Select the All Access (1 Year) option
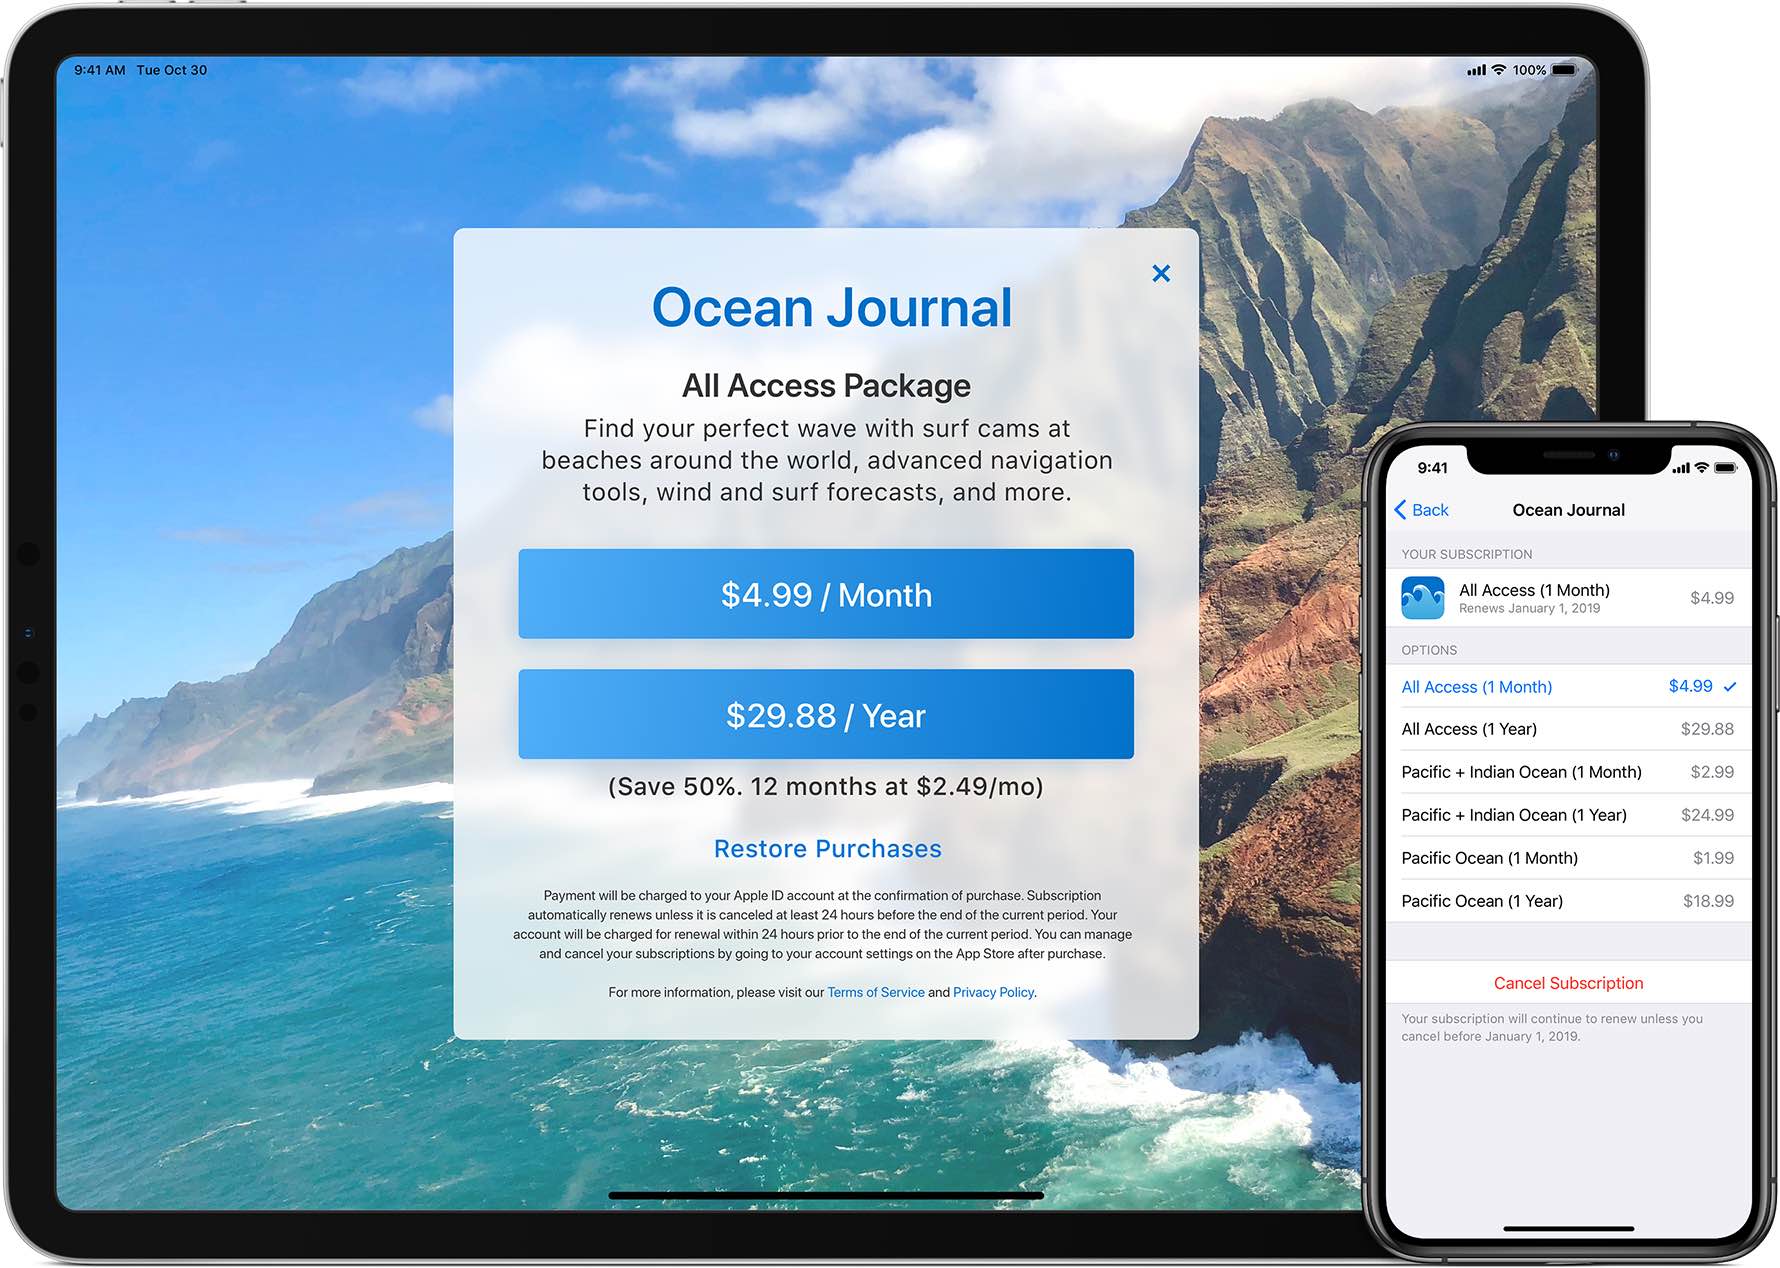1780x1268 pixels. [1468, 729]
